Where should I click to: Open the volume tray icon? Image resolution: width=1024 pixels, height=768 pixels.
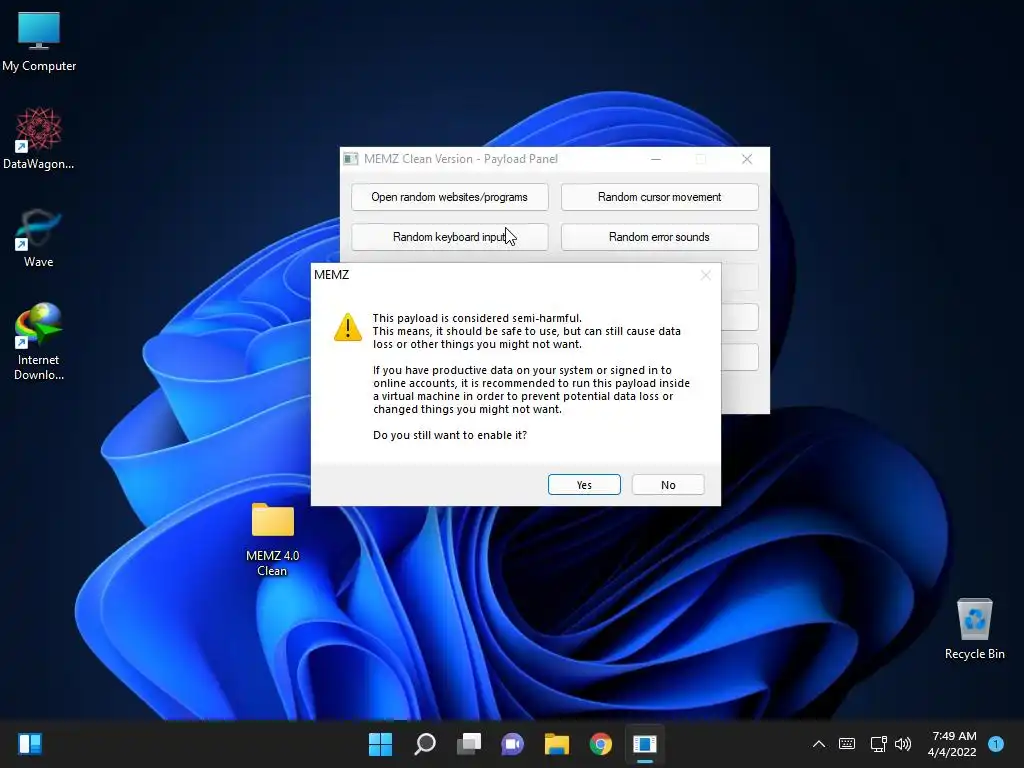click(903, 744)
